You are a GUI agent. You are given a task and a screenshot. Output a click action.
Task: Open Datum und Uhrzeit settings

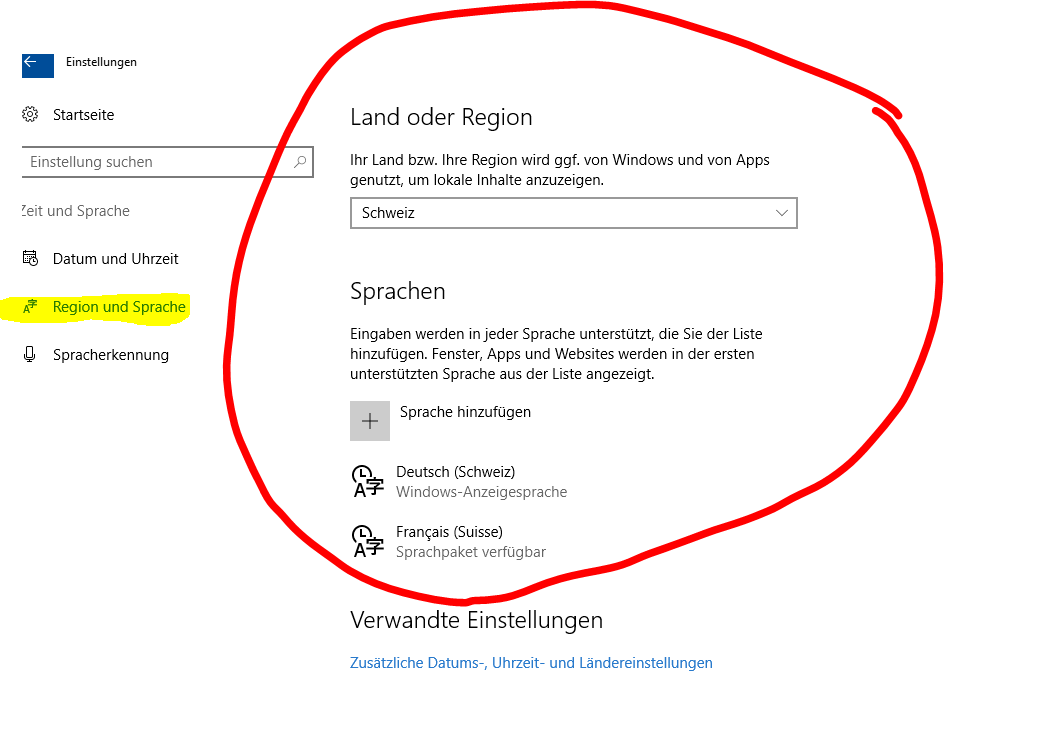point(115,258)
